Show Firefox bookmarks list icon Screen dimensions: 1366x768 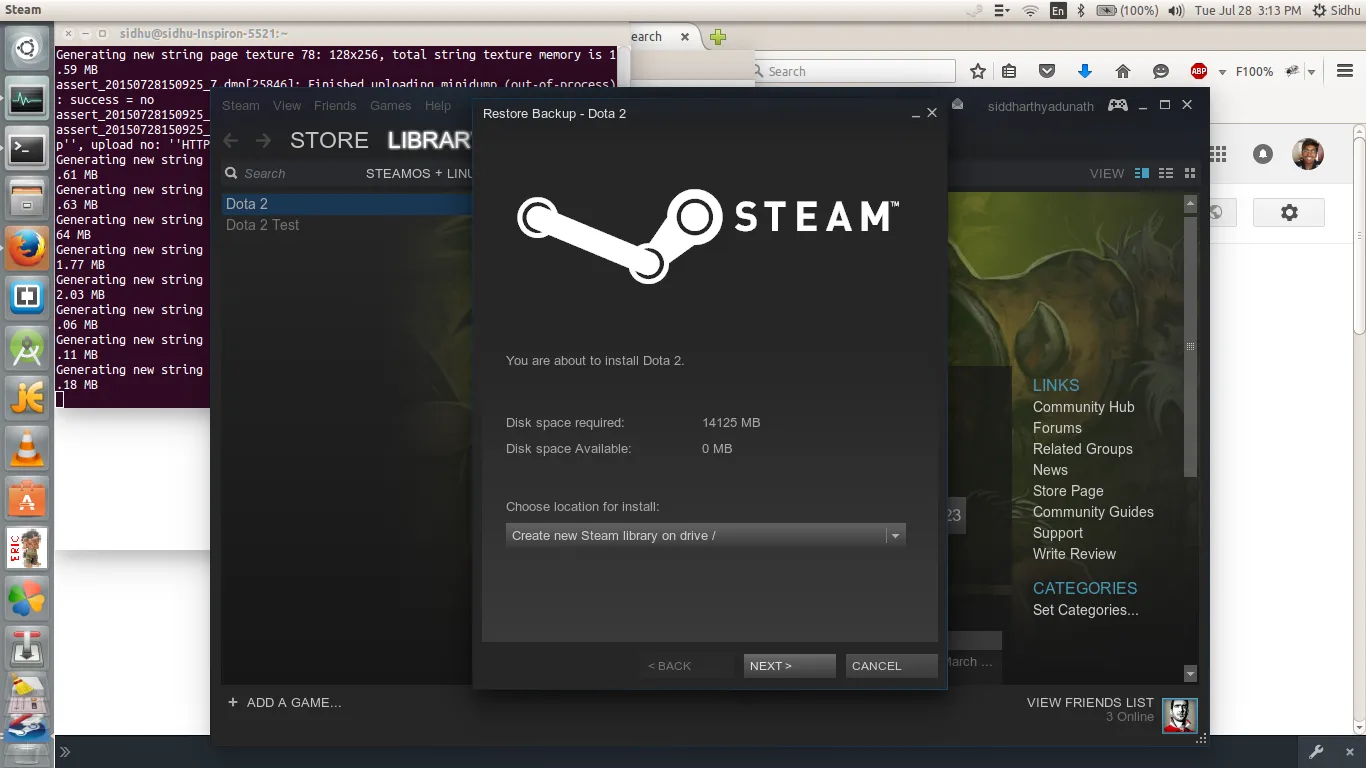(x=1009, y=71)
